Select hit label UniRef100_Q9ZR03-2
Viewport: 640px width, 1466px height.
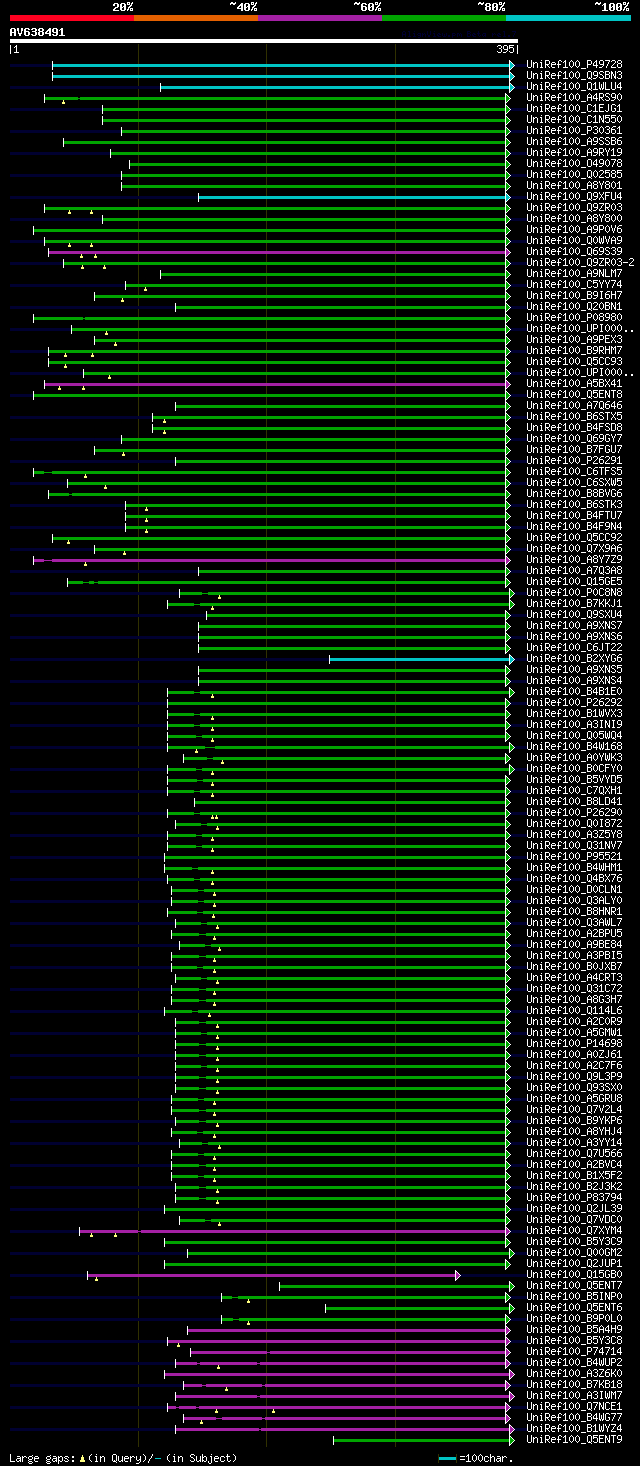[580, 262]
